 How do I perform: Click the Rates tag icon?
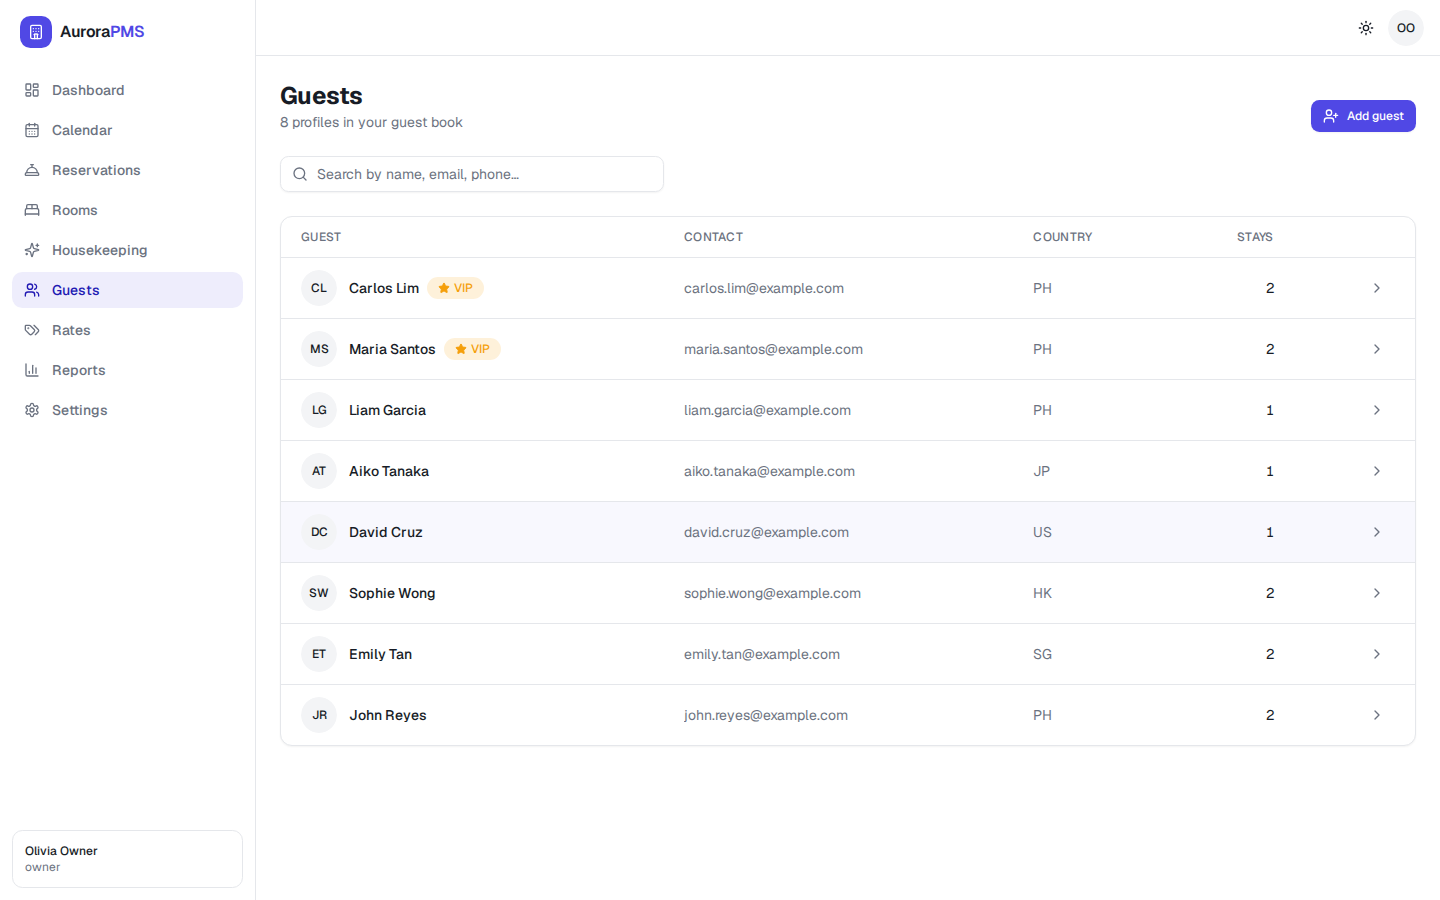[x=32, y=330]
